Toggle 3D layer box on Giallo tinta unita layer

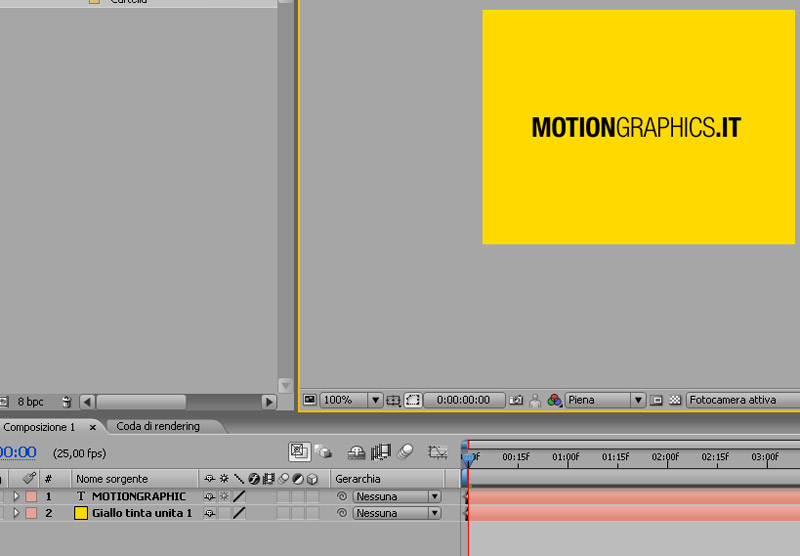pos(312,513)
